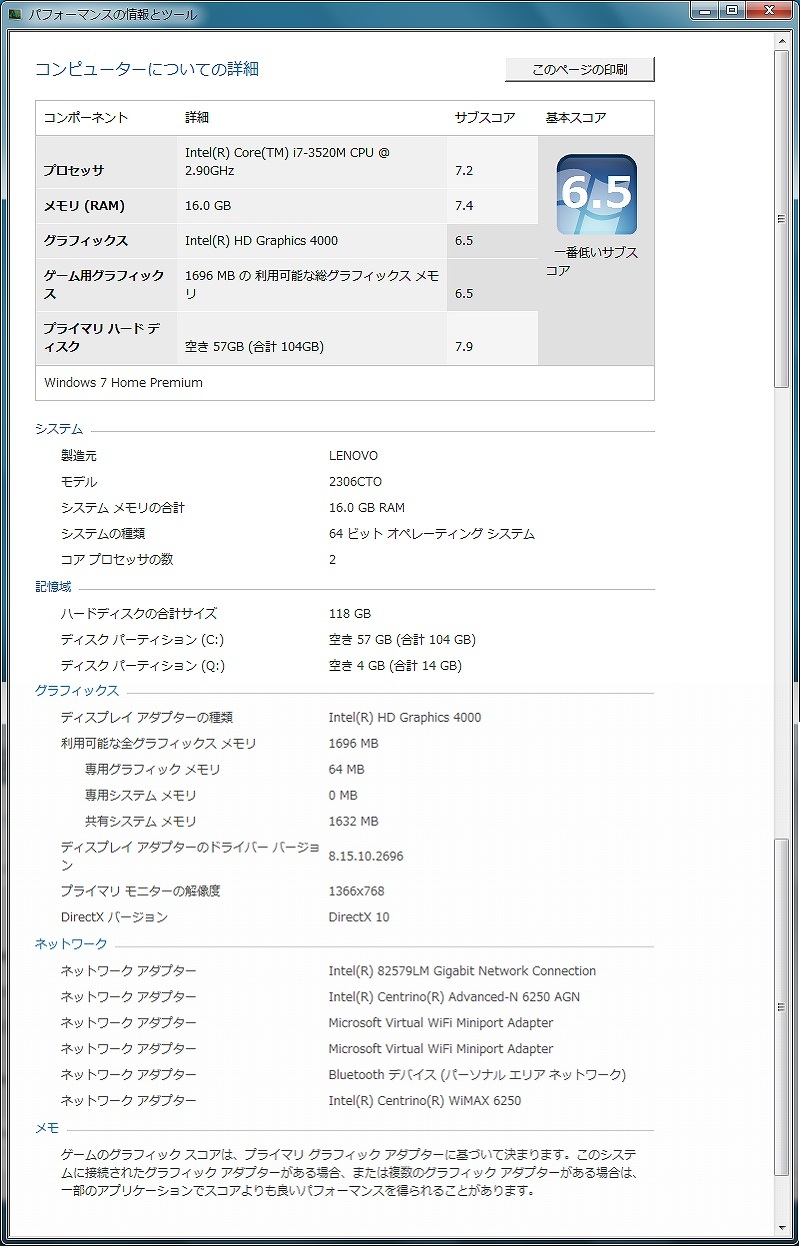Image resolution: width=800 pixels, height=1246 pixels.
Task: Click the Intel Core i7-3520M CPU text
Action: click(x=287, y=161)
